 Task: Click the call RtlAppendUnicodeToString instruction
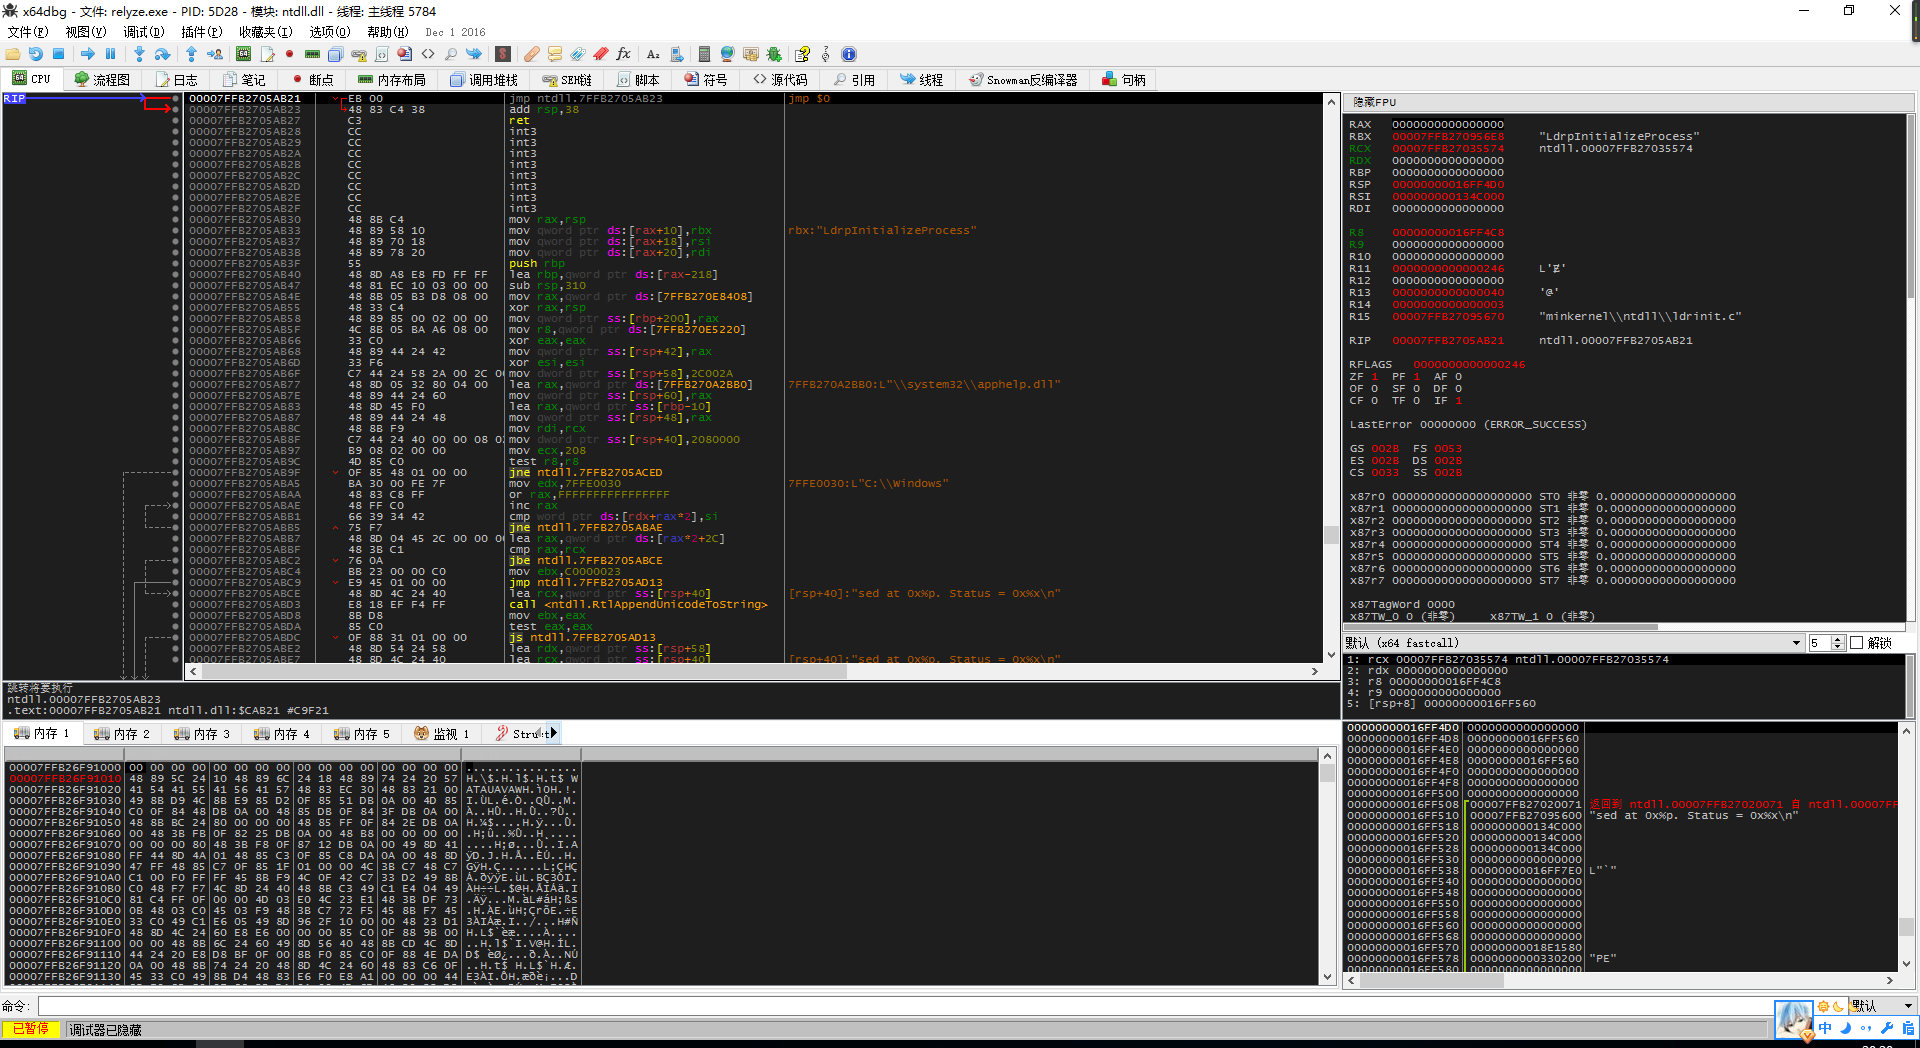tap(638, 604)
